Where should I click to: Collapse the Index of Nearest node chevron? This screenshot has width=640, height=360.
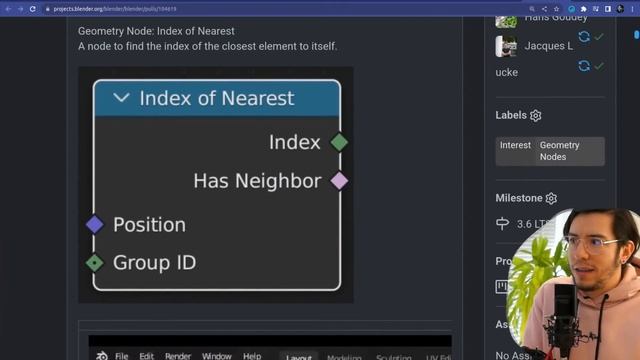pos(121,98)
